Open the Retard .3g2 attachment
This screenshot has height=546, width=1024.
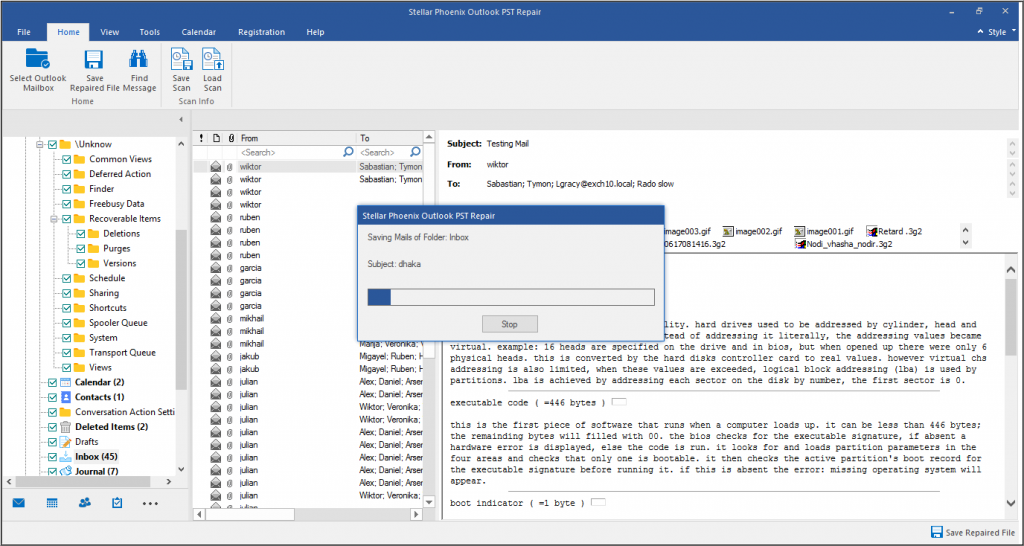tap(893, 231)
